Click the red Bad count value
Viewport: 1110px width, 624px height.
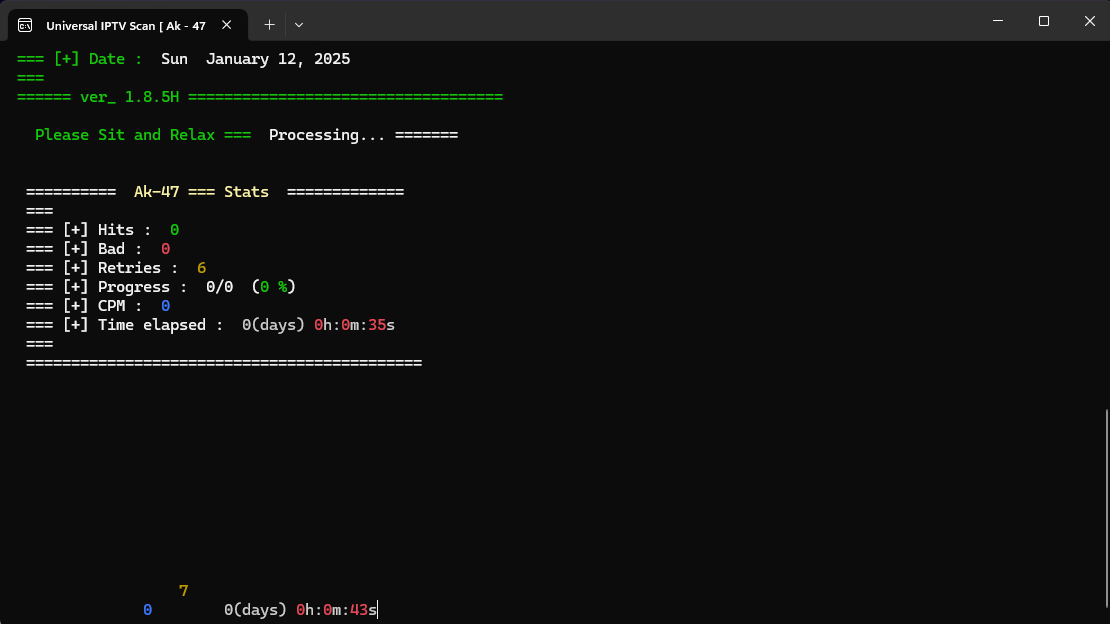tap(165, 249)
